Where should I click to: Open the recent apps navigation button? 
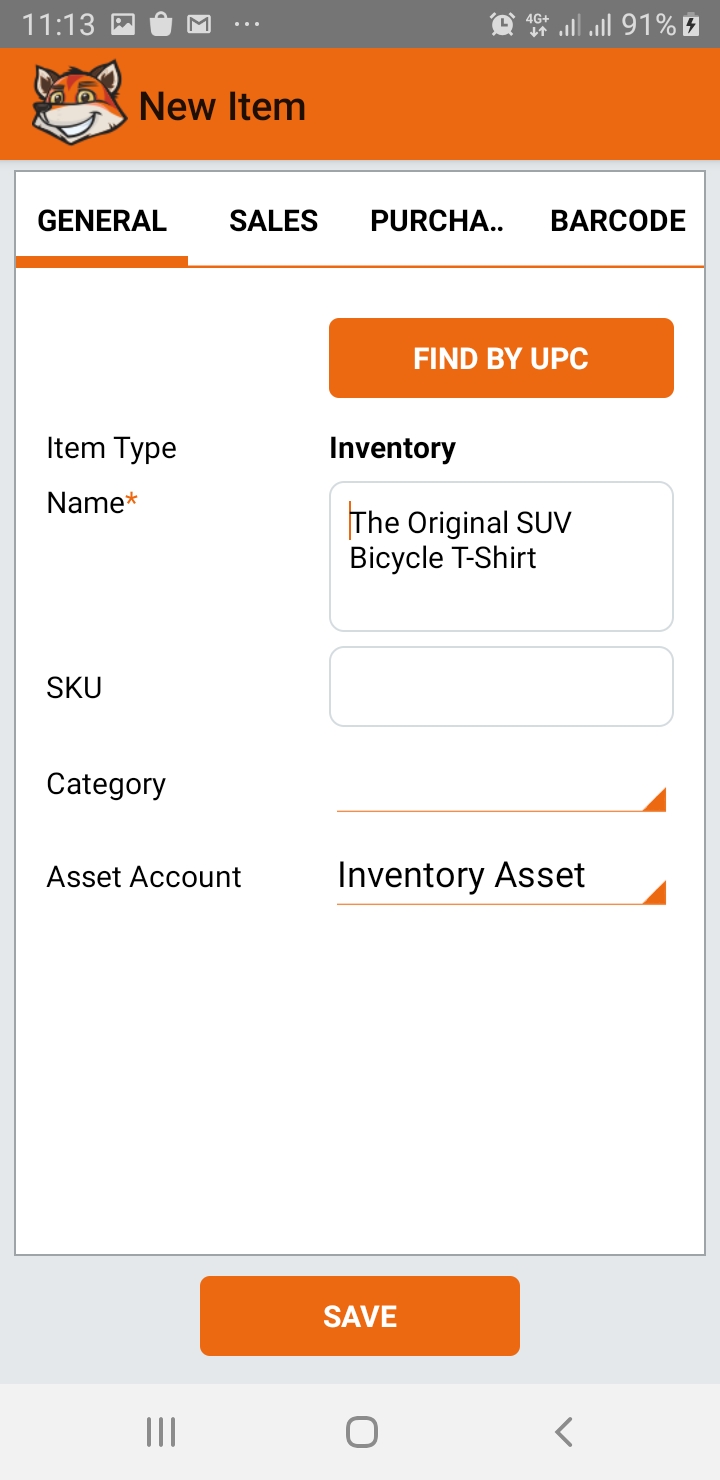tap(161, 1432)
